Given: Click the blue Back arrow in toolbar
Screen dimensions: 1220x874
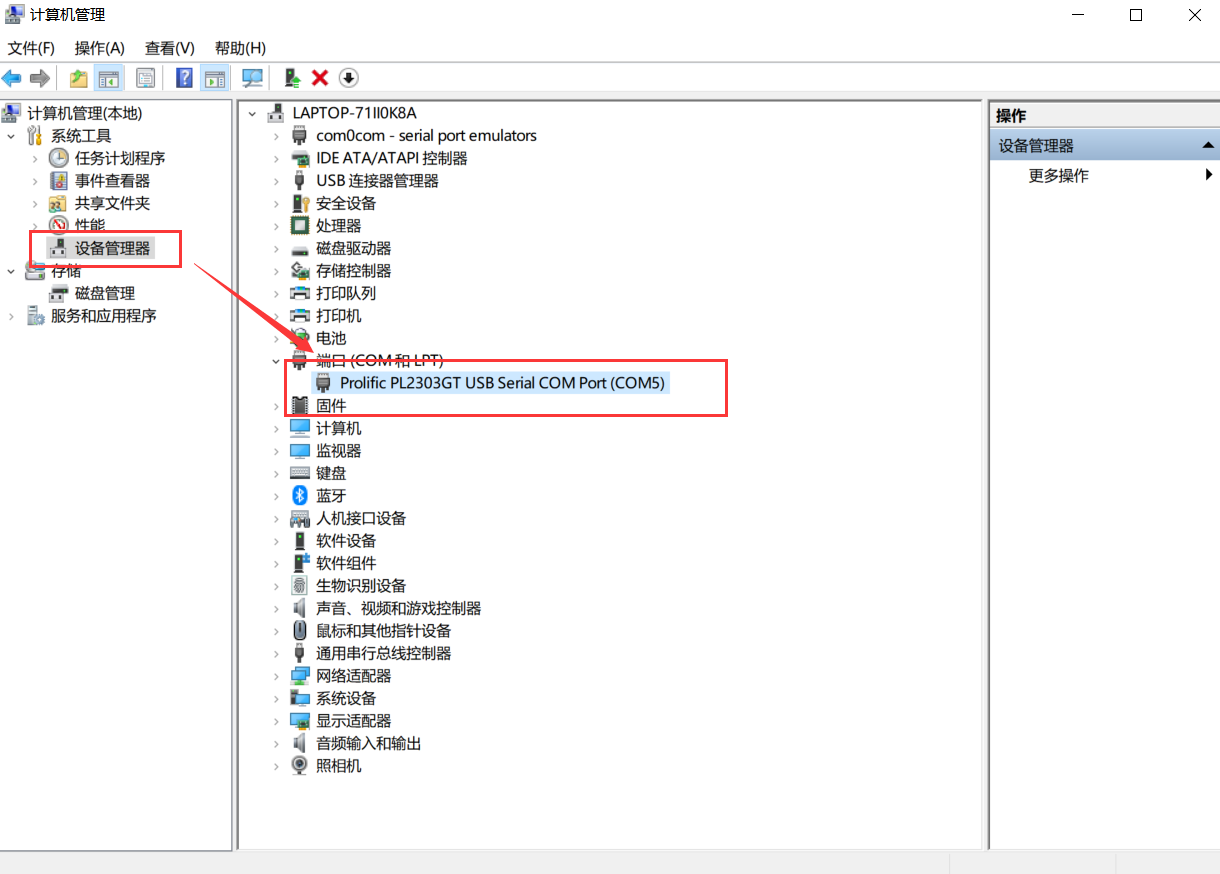Looking at the screenshot, I should point(12,78).
